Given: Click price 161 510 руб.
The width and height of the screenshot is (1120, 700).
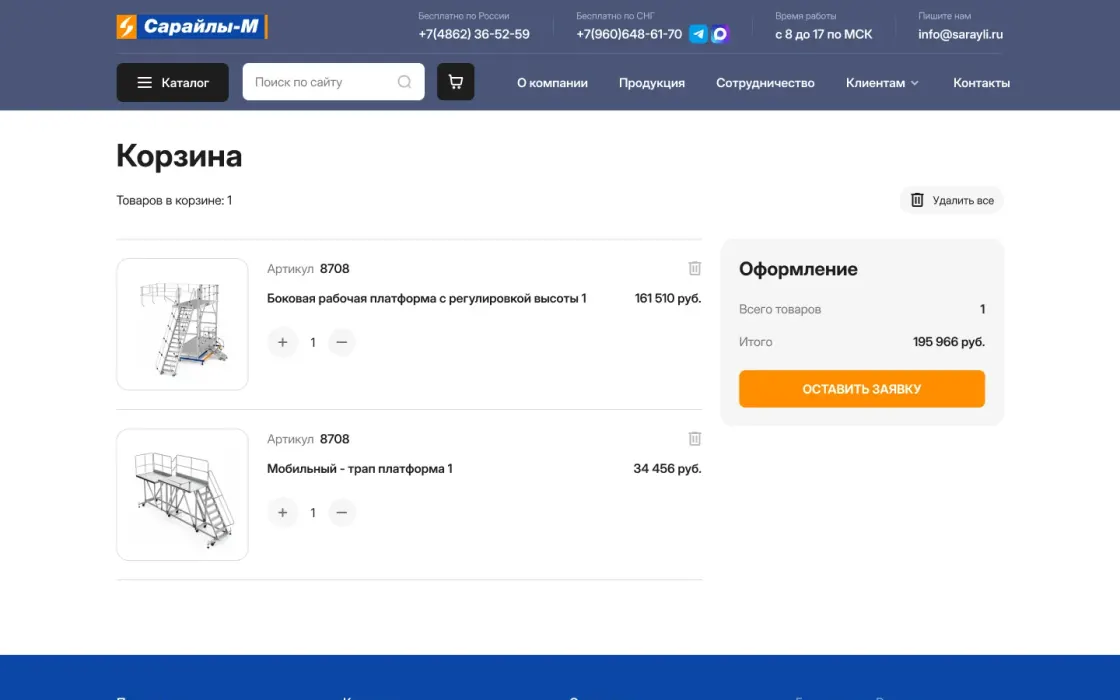Looking at the screenshot, I should coord(668,299).
